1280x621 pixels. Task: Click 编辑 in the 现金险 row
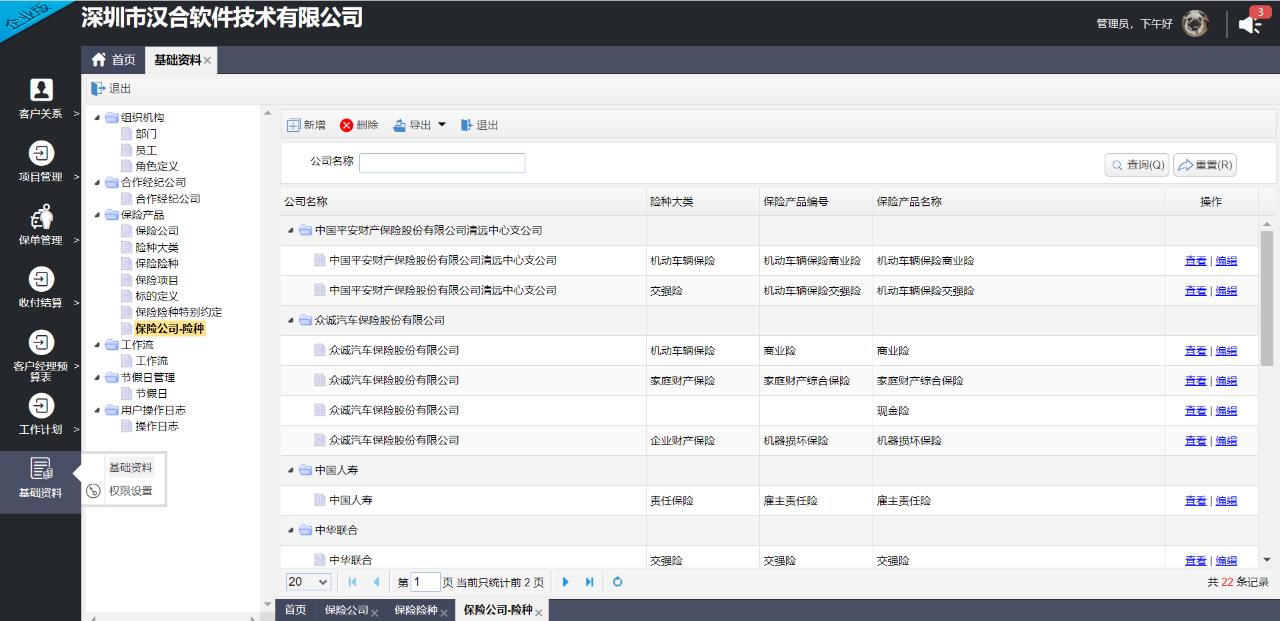click(1226, 411)
